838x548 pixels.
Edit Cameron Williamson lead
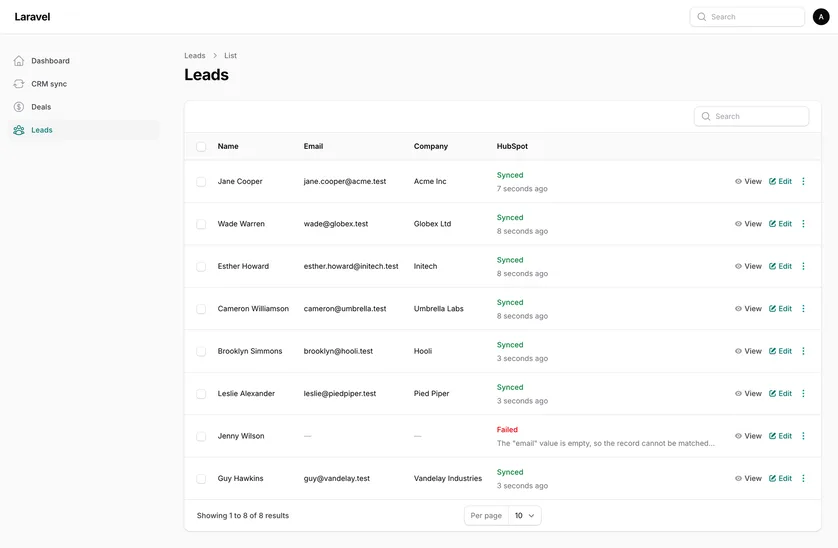[780, 308]
